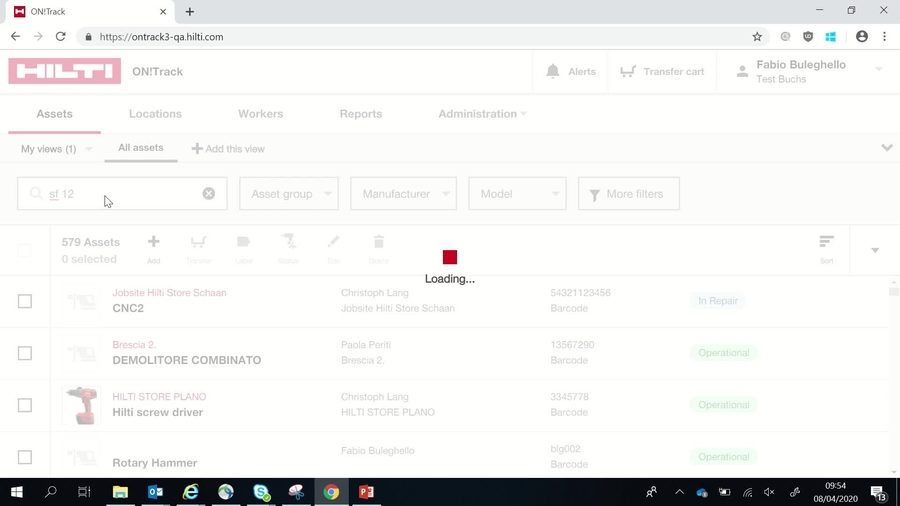The image size is (900, 506).
Task: Click barcode 54321123456
Action: point(580,293)
